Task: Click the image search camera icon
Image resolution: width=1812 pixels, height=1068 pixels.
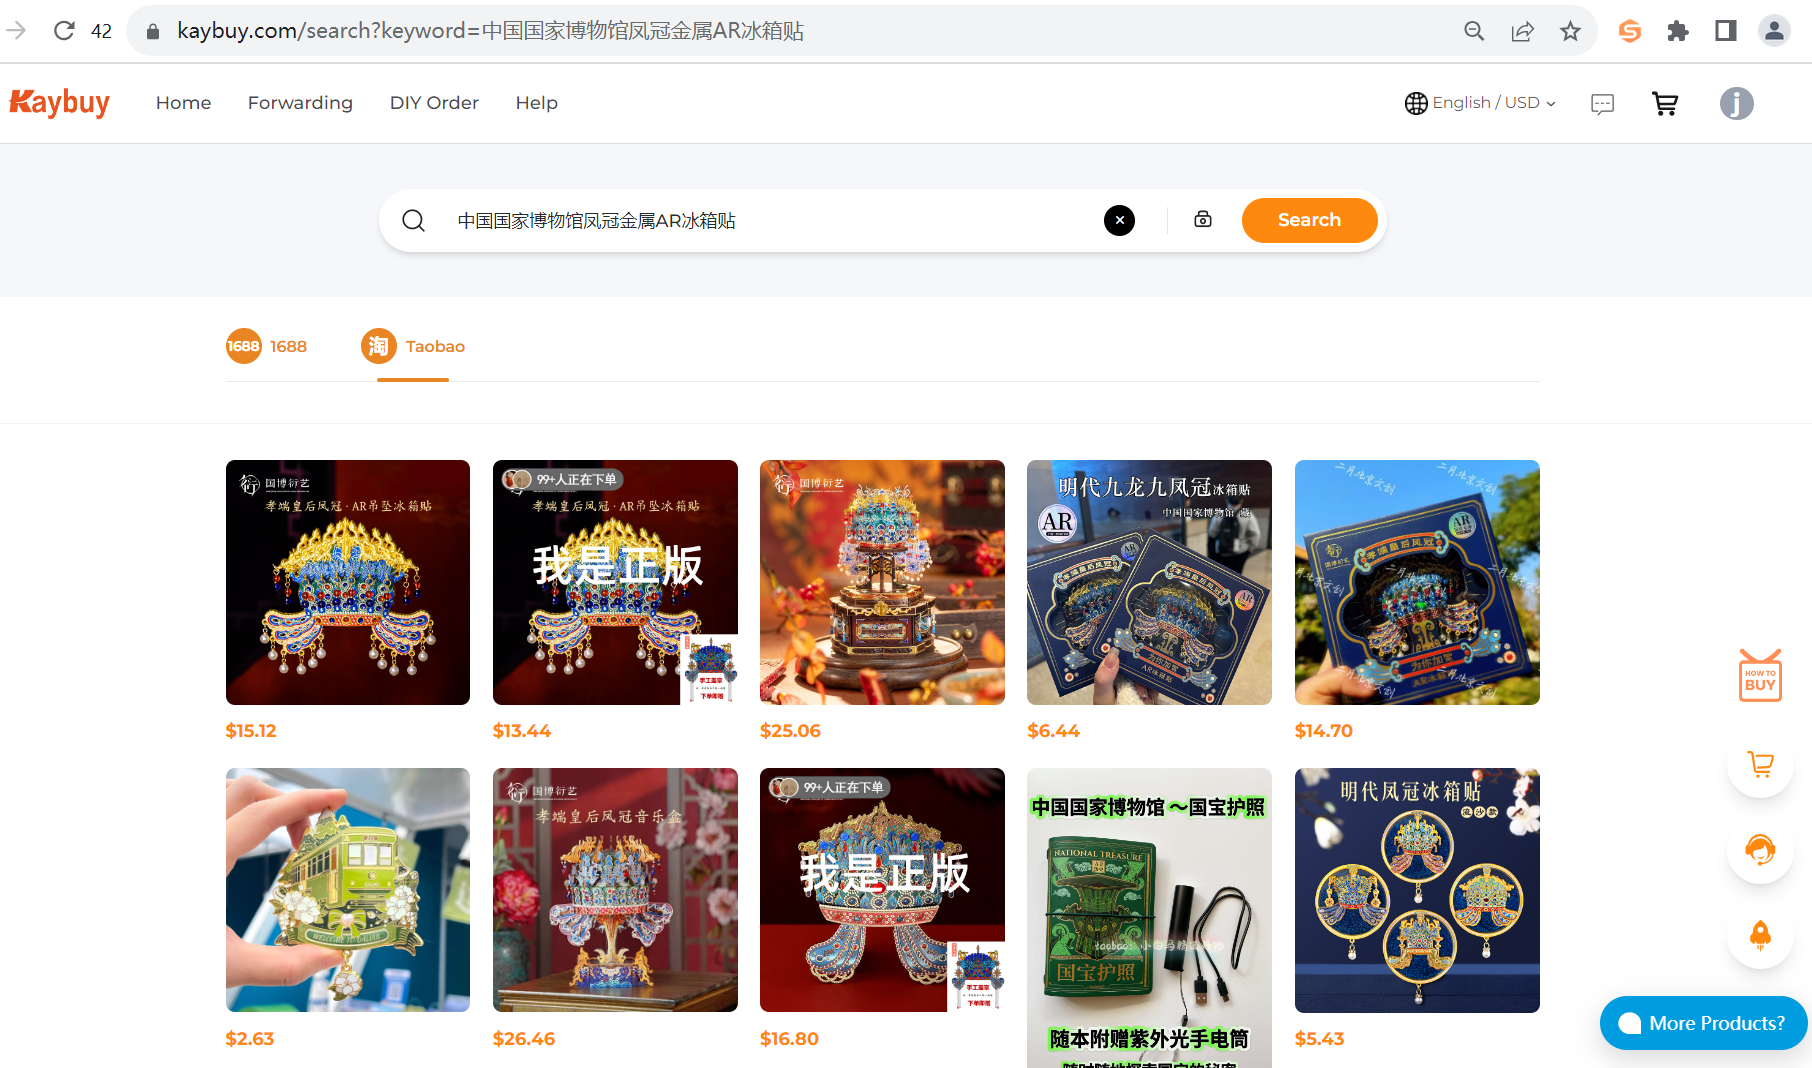Action: (x=1203, y=220)
